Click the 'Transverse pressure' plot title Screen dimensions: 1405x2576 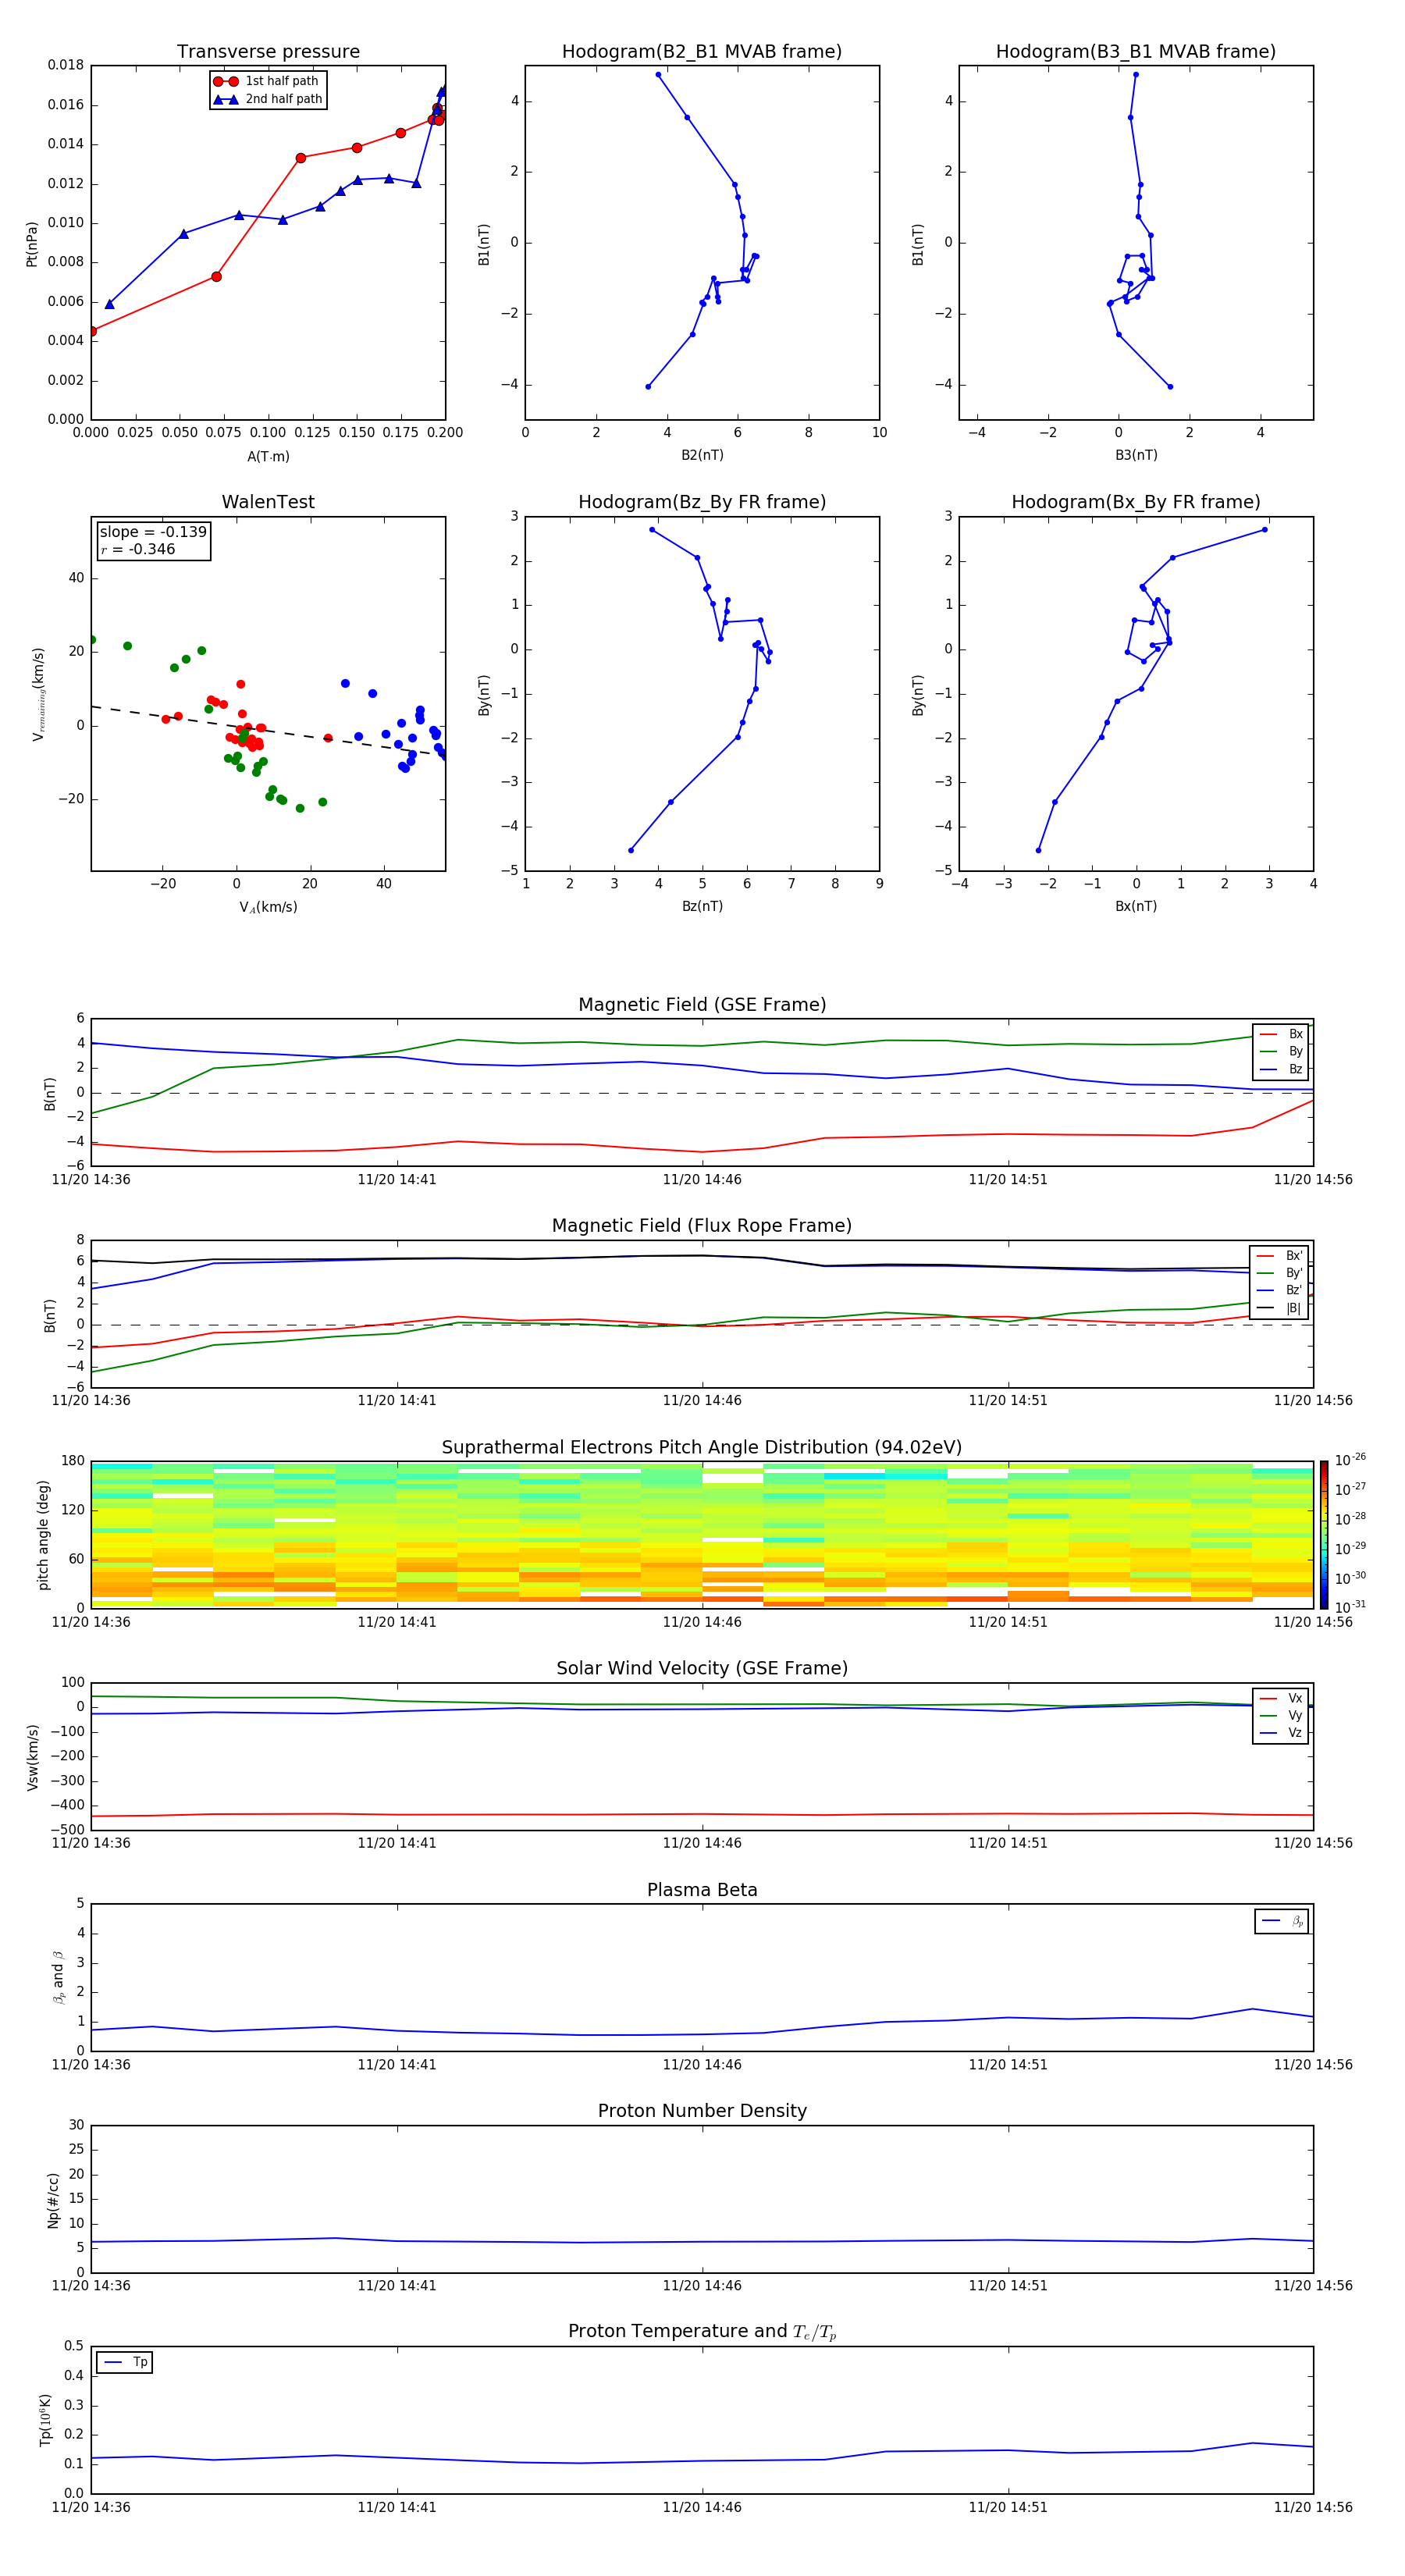268,52
